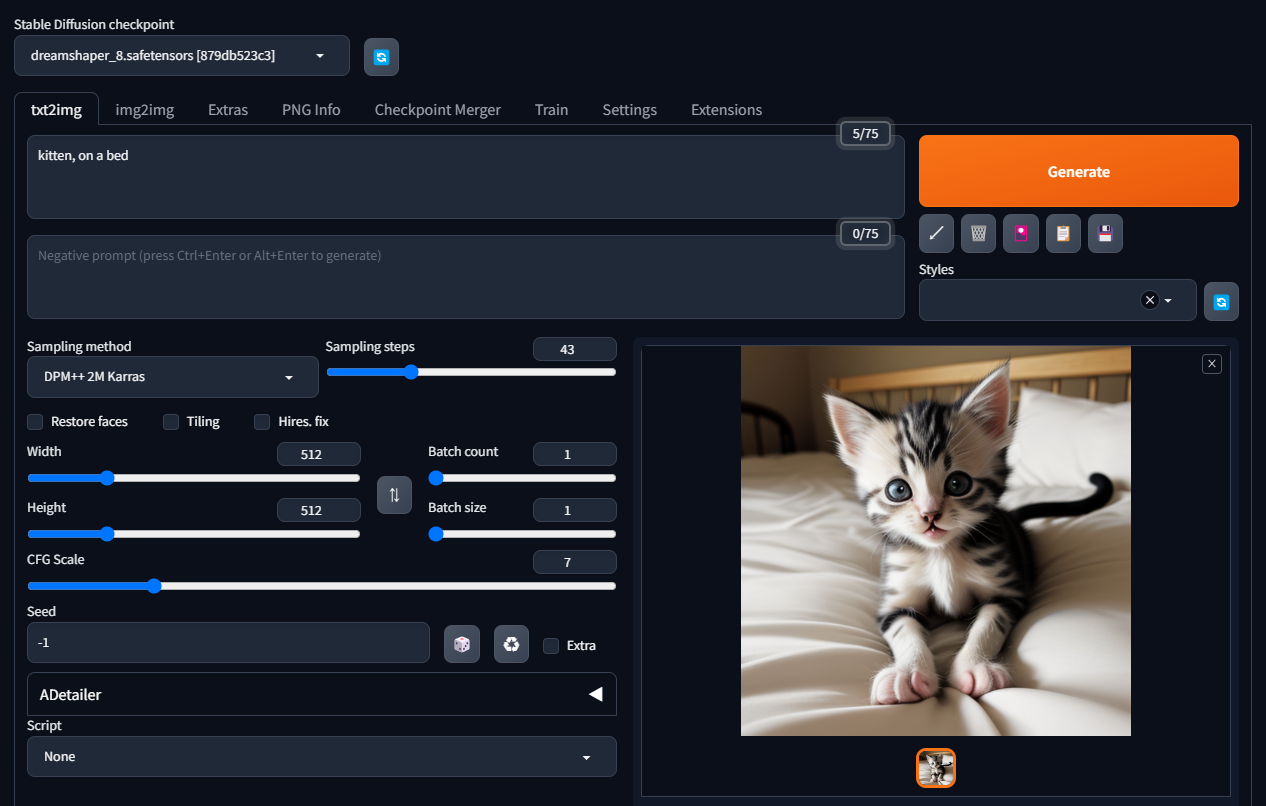The width and height of the screenshot is (1266, 806).
Task: Open extra networks with the pink icon
Action: click(1020, 233)
